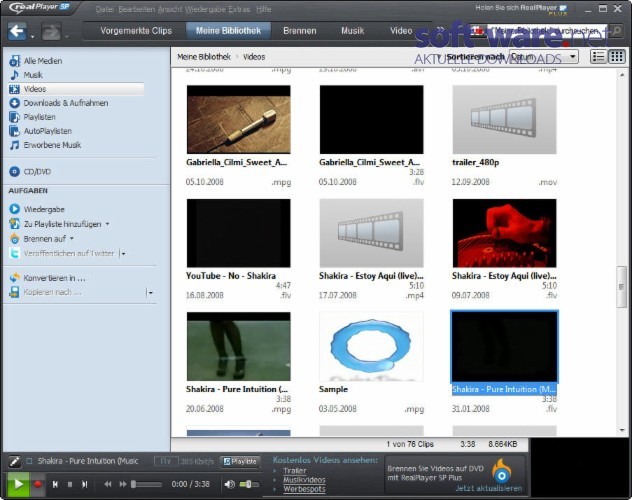Screen dimensions: 632x500
Task: Start playback with the green play button
Action: pyautogui.click(x=18, y=484)
